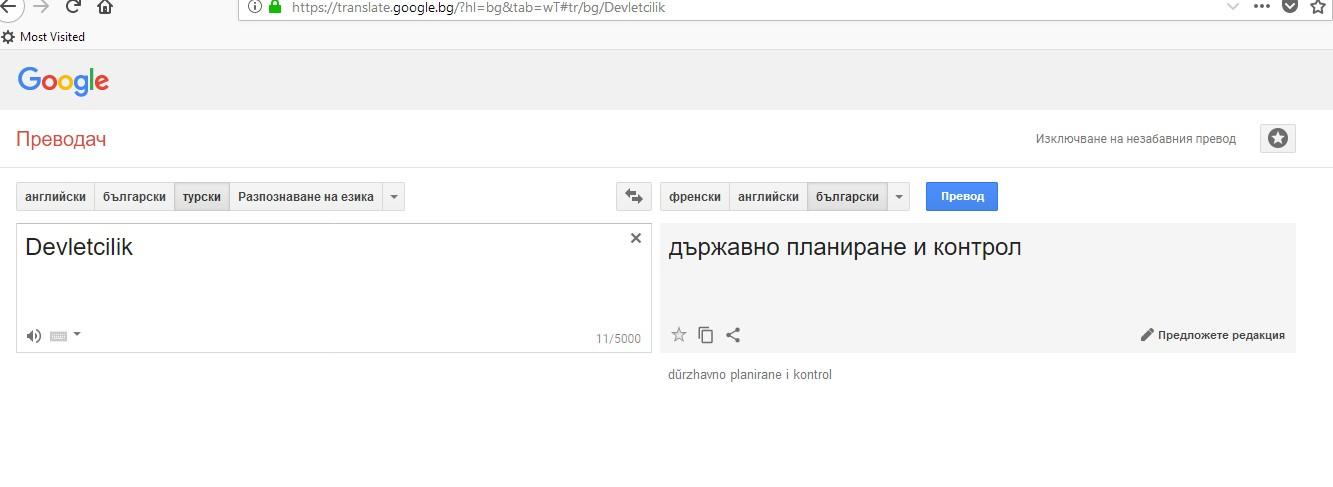Click the swap languages icon

pos(633,197)
